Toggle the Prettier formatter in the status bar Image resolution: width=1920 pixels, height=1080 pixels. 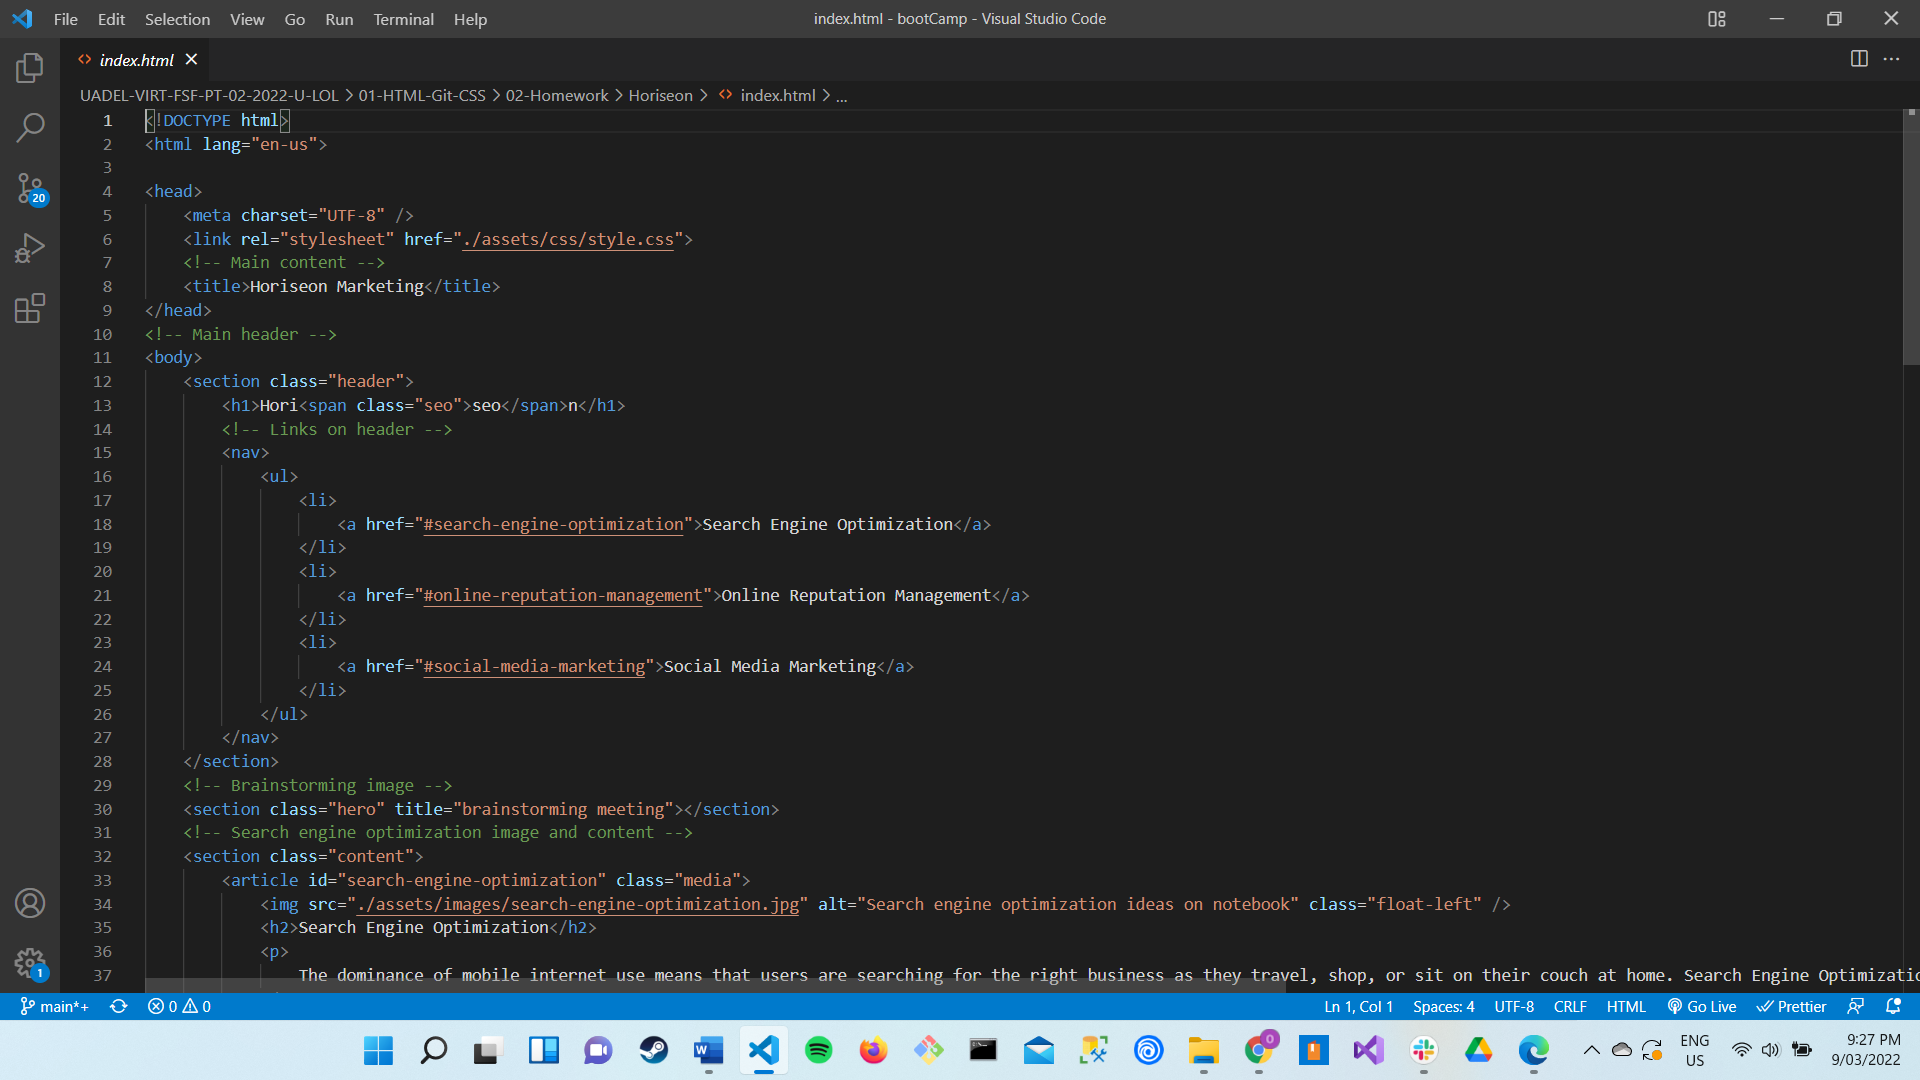point(1791,1007)
